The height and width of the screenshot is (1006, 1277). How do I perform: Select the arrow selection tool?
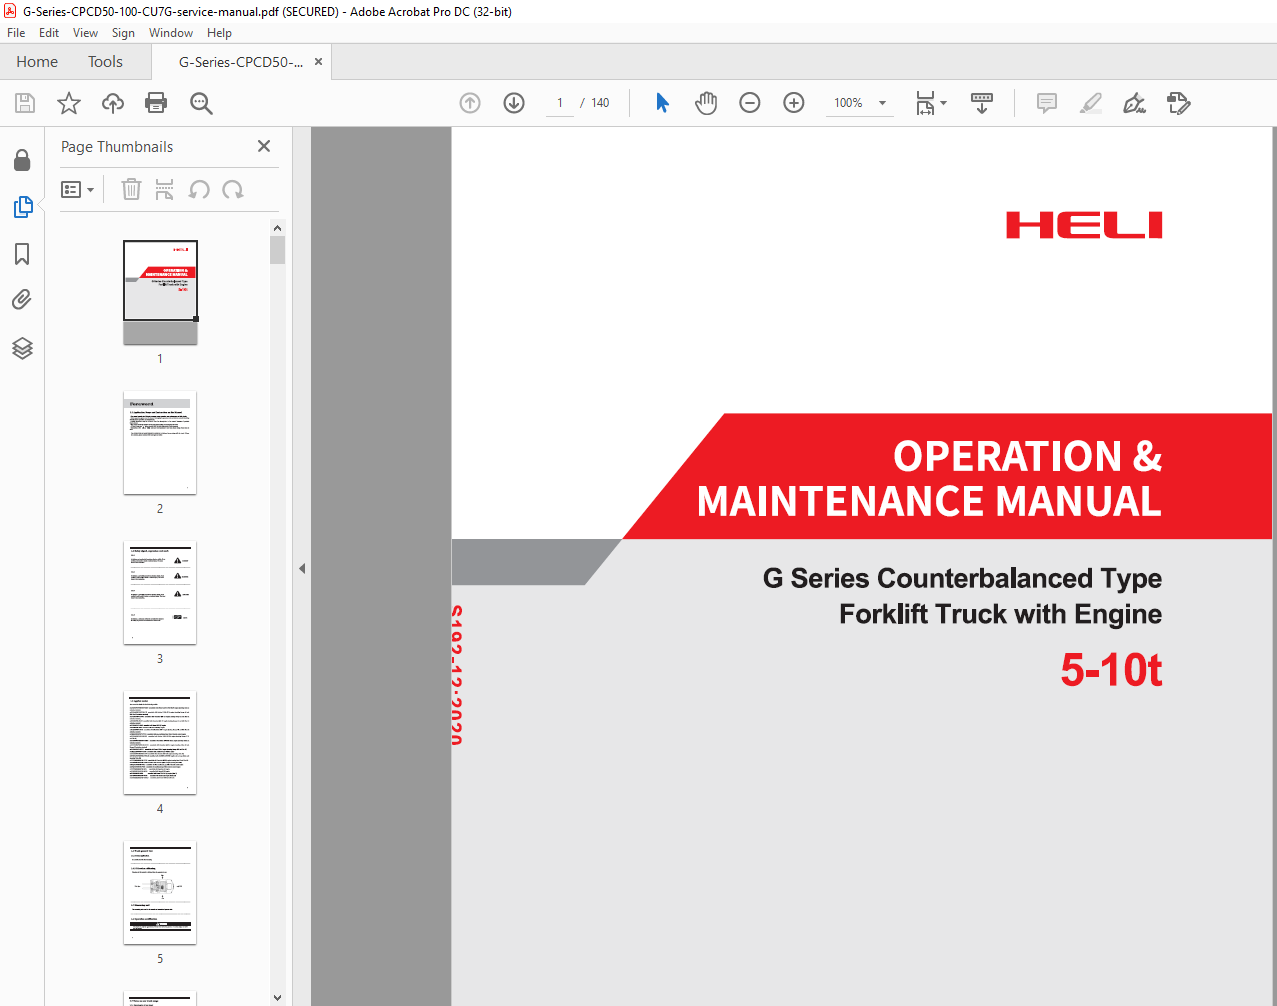pyautogui.click(x=662, y=103)
